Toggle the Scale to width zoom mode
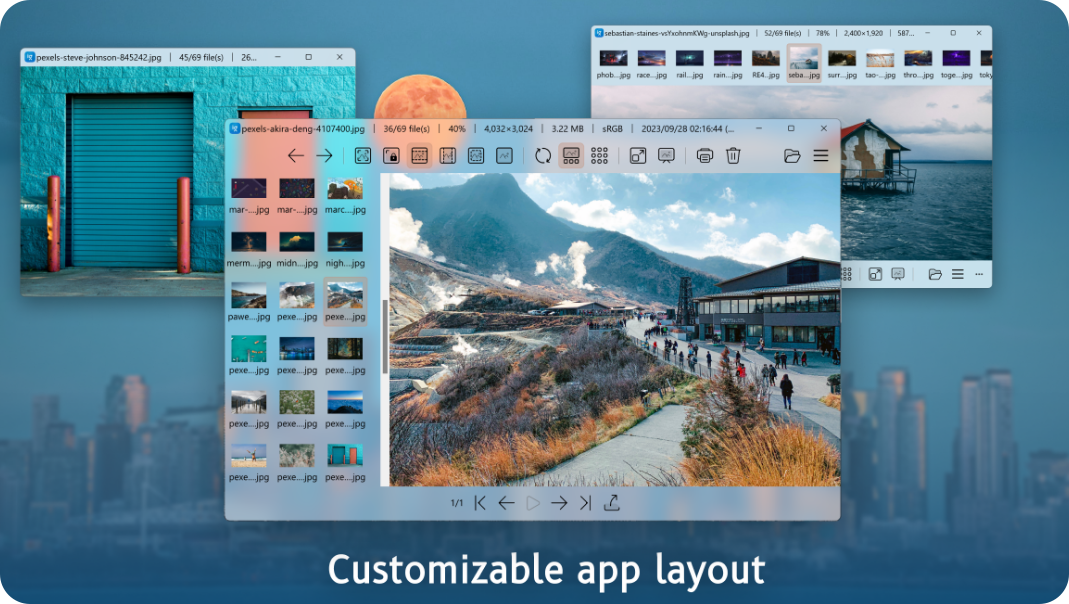This screenshot has width=1069, height=604. 419,155
